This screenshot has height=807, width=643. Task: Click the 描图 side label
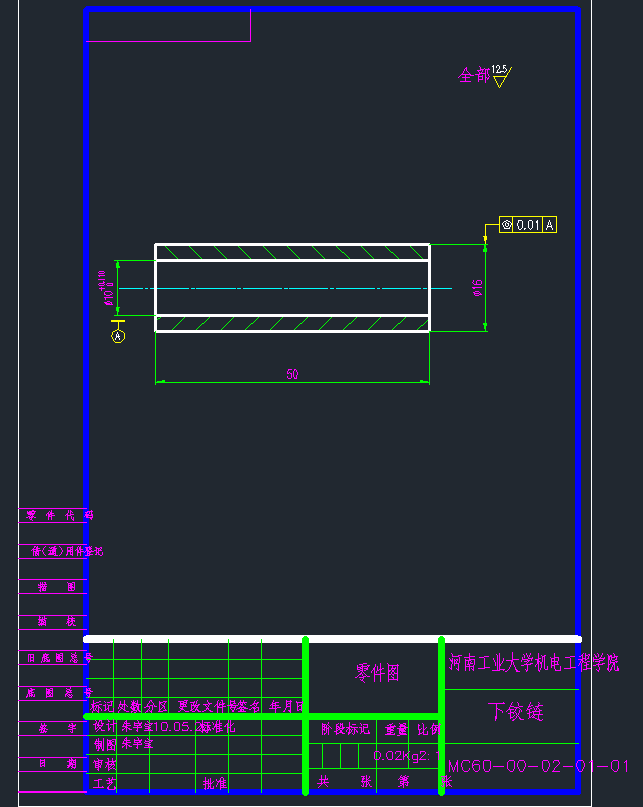click(x=57, y=587)
